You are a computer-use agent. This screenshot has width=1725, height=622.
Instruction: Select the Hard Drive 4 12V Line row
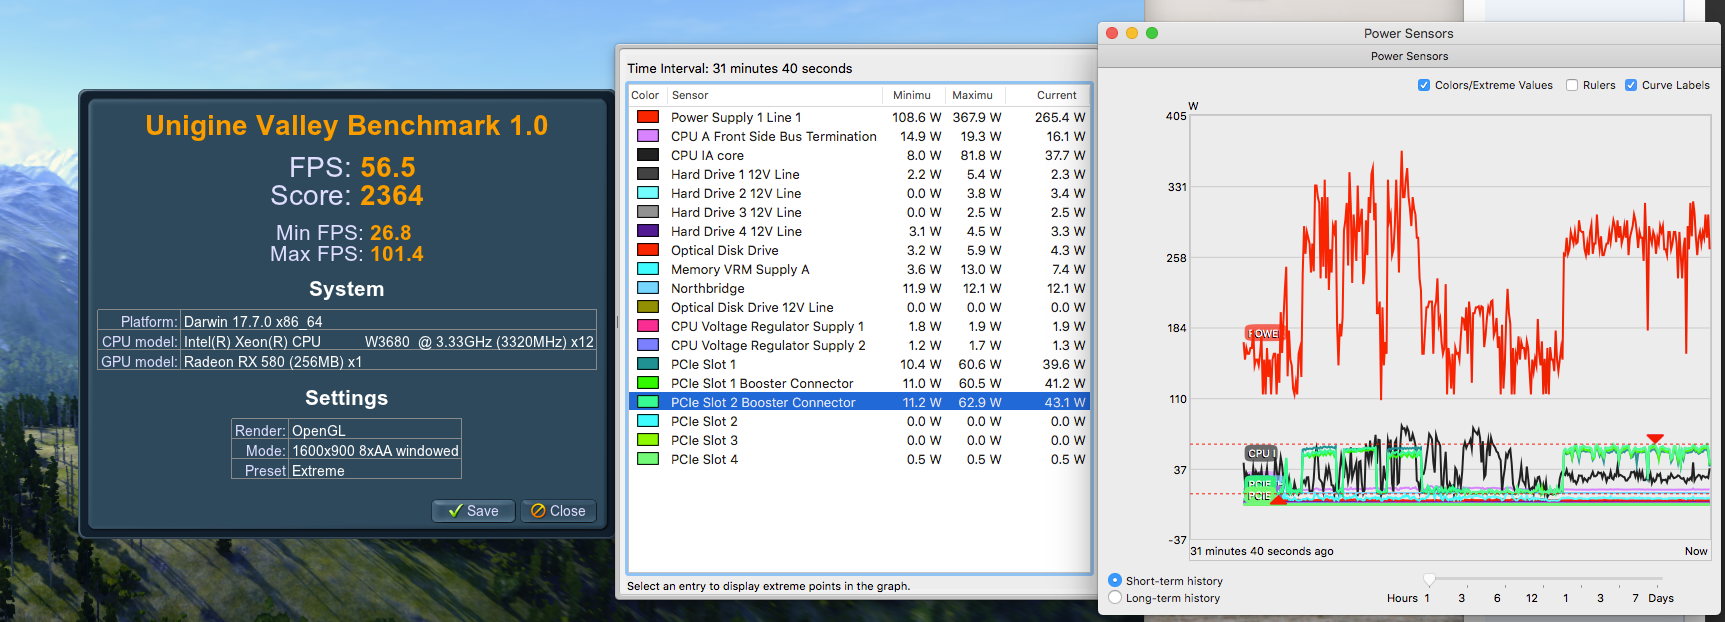click(x=859, y=231)
